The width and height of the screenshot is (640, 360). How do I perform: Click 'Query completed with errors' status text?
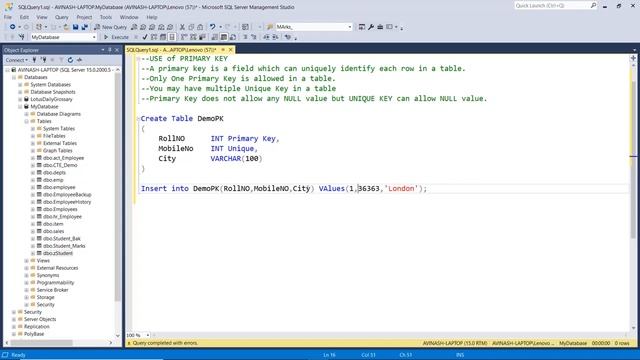165,343
